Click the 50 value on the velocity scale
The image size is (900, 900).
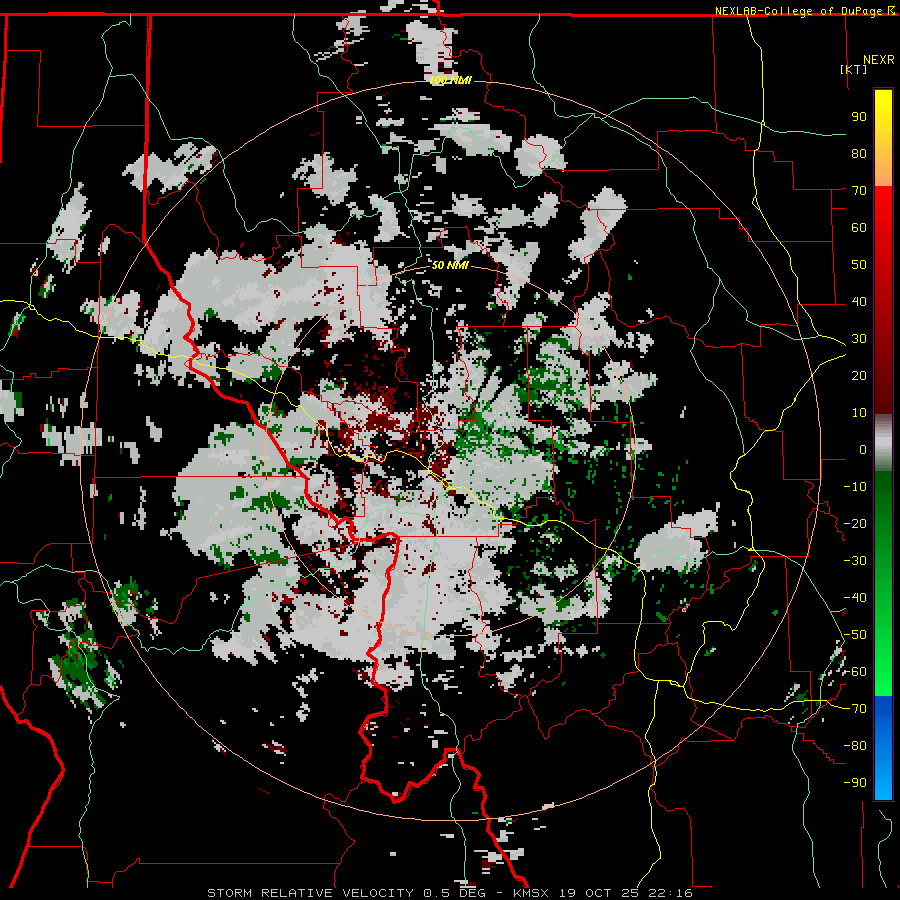tap(859, 265)
